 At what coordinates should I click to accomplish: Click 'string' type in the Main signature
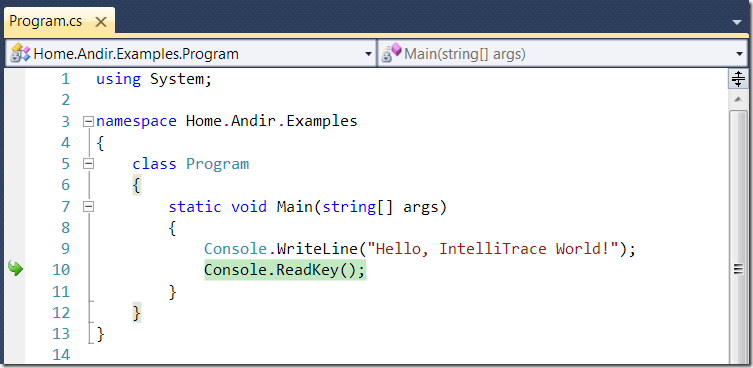click(x=349, y=207)
